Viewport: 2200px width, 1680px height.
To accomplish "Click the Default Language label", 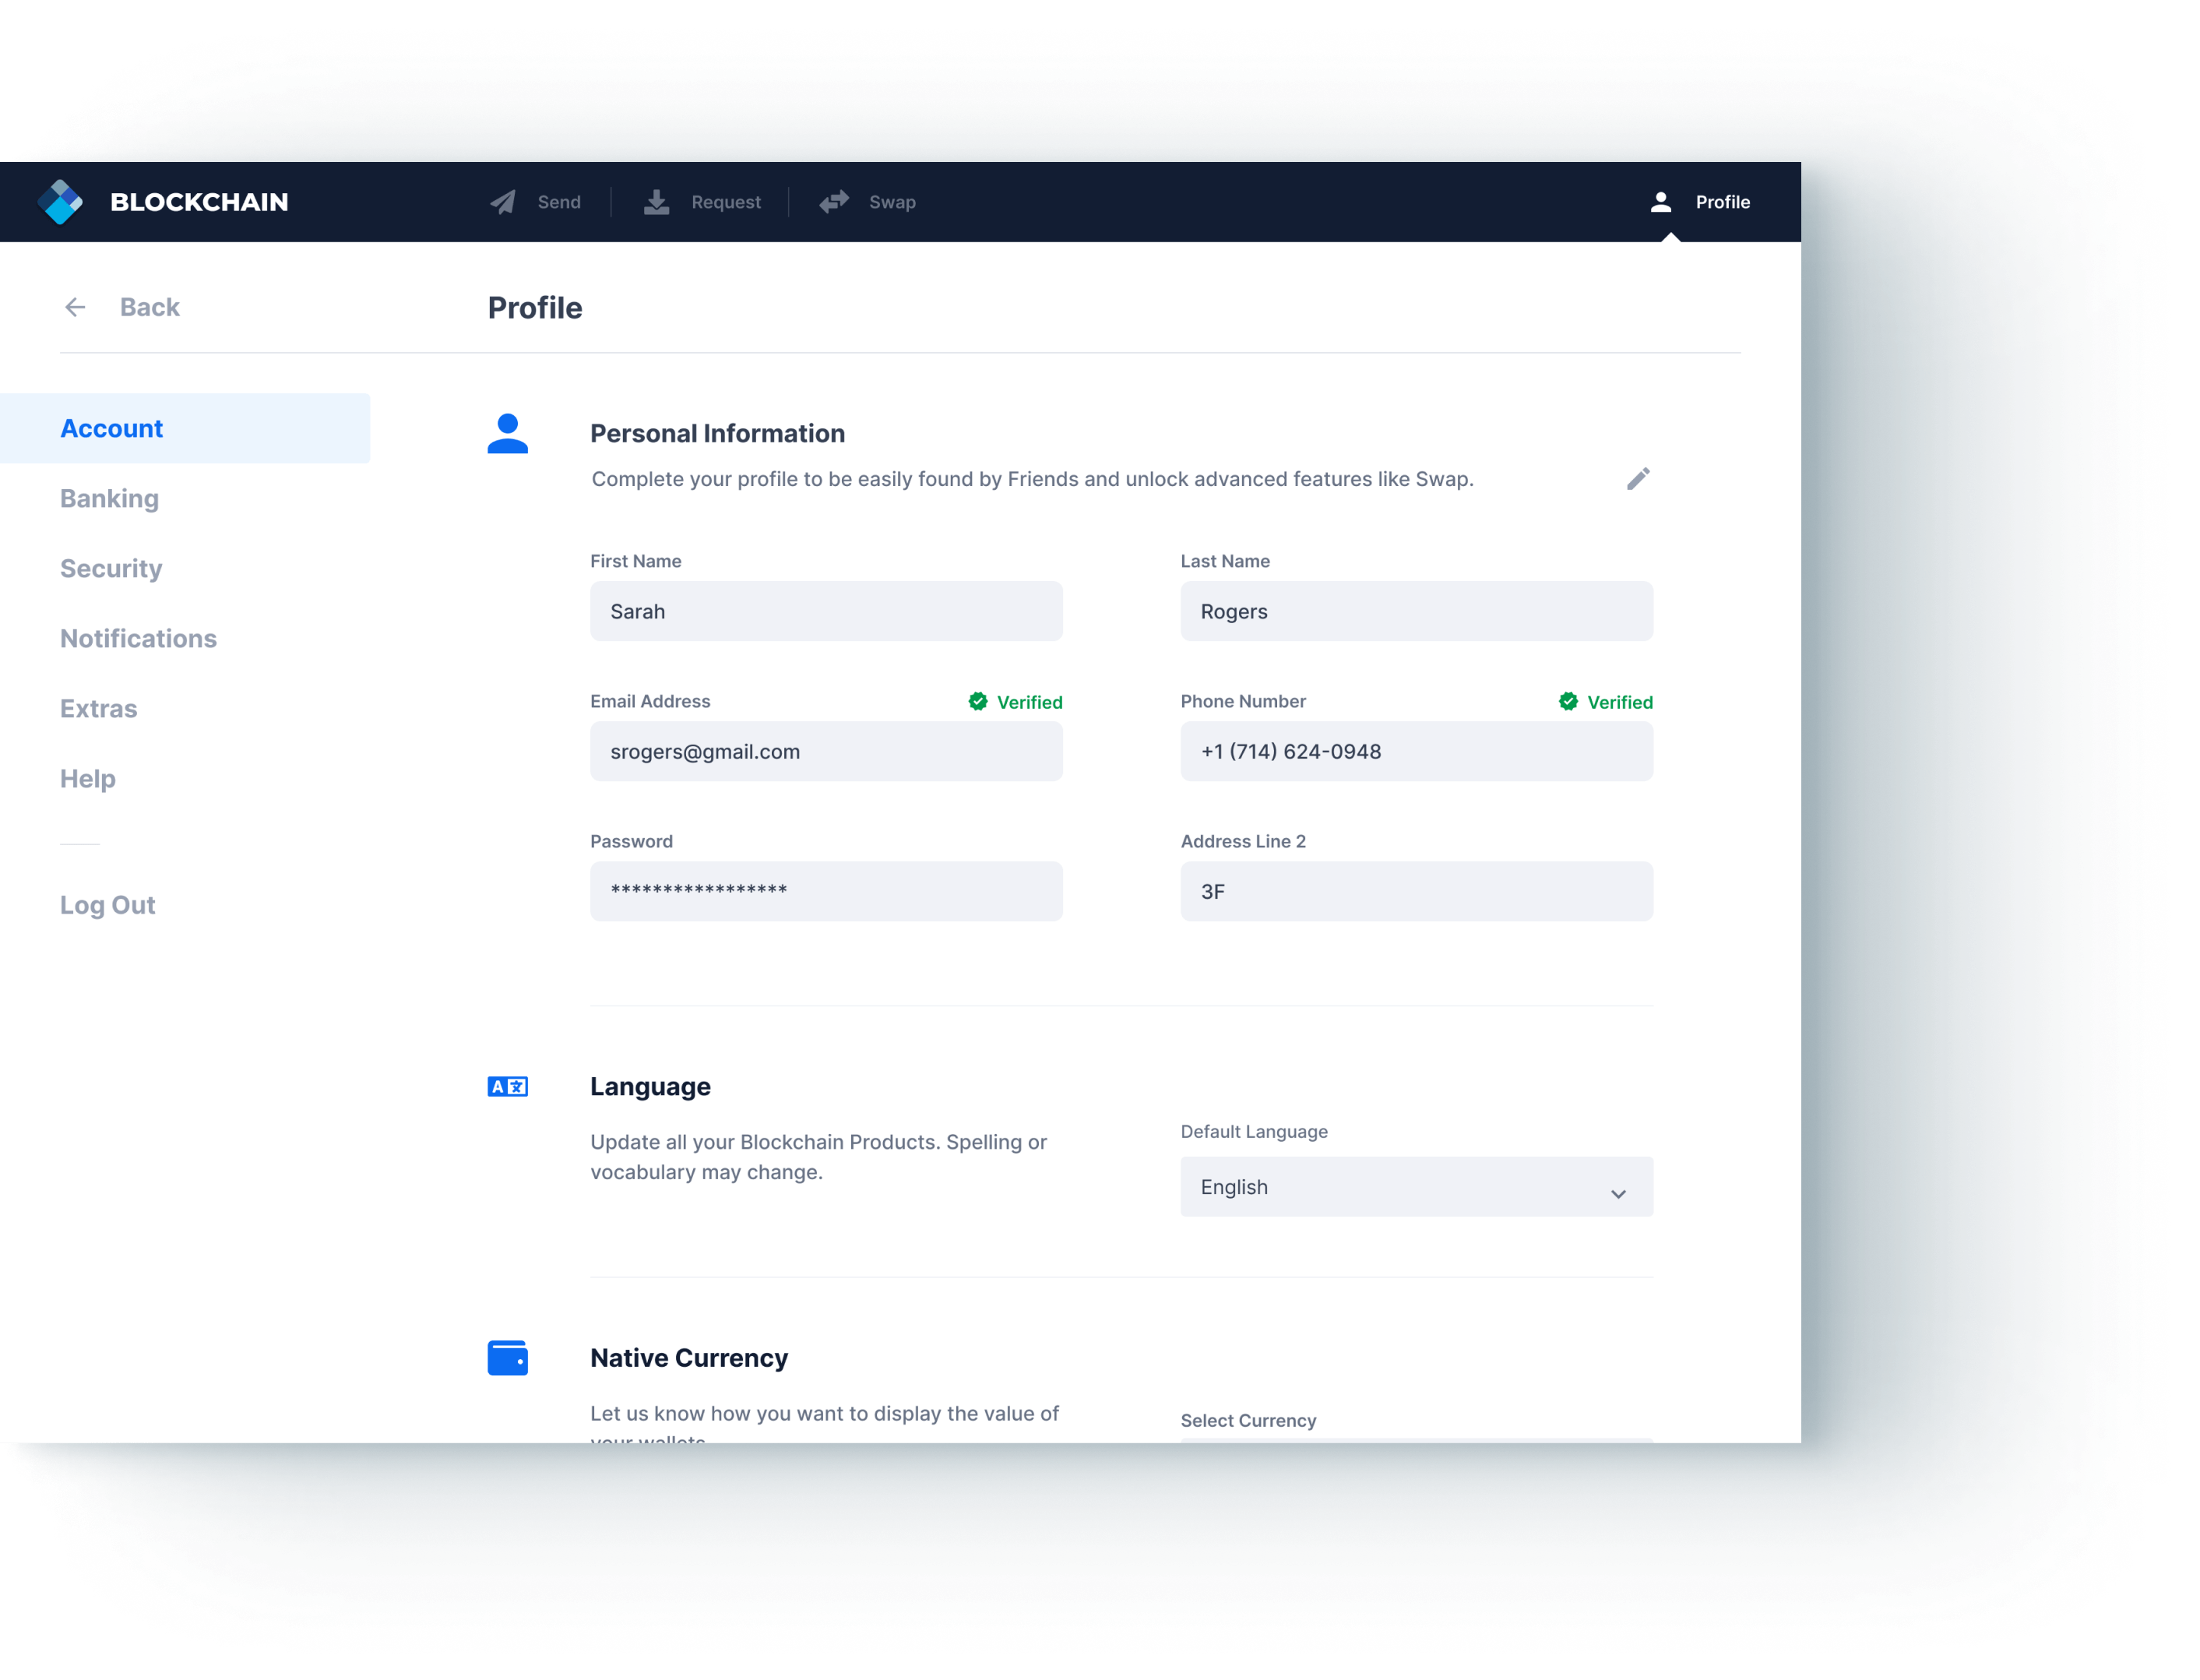I will click(x=1254, y=1132).
